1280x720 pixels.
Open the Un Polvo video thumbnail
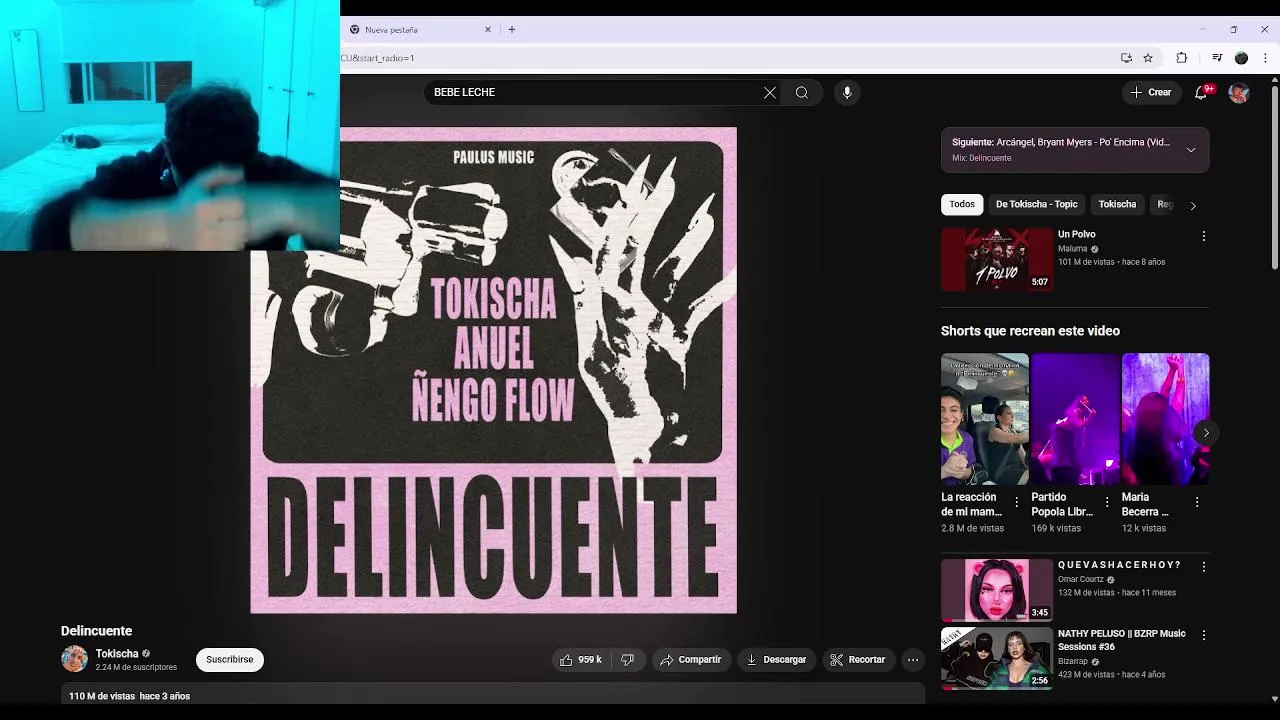tap(997, 259)
